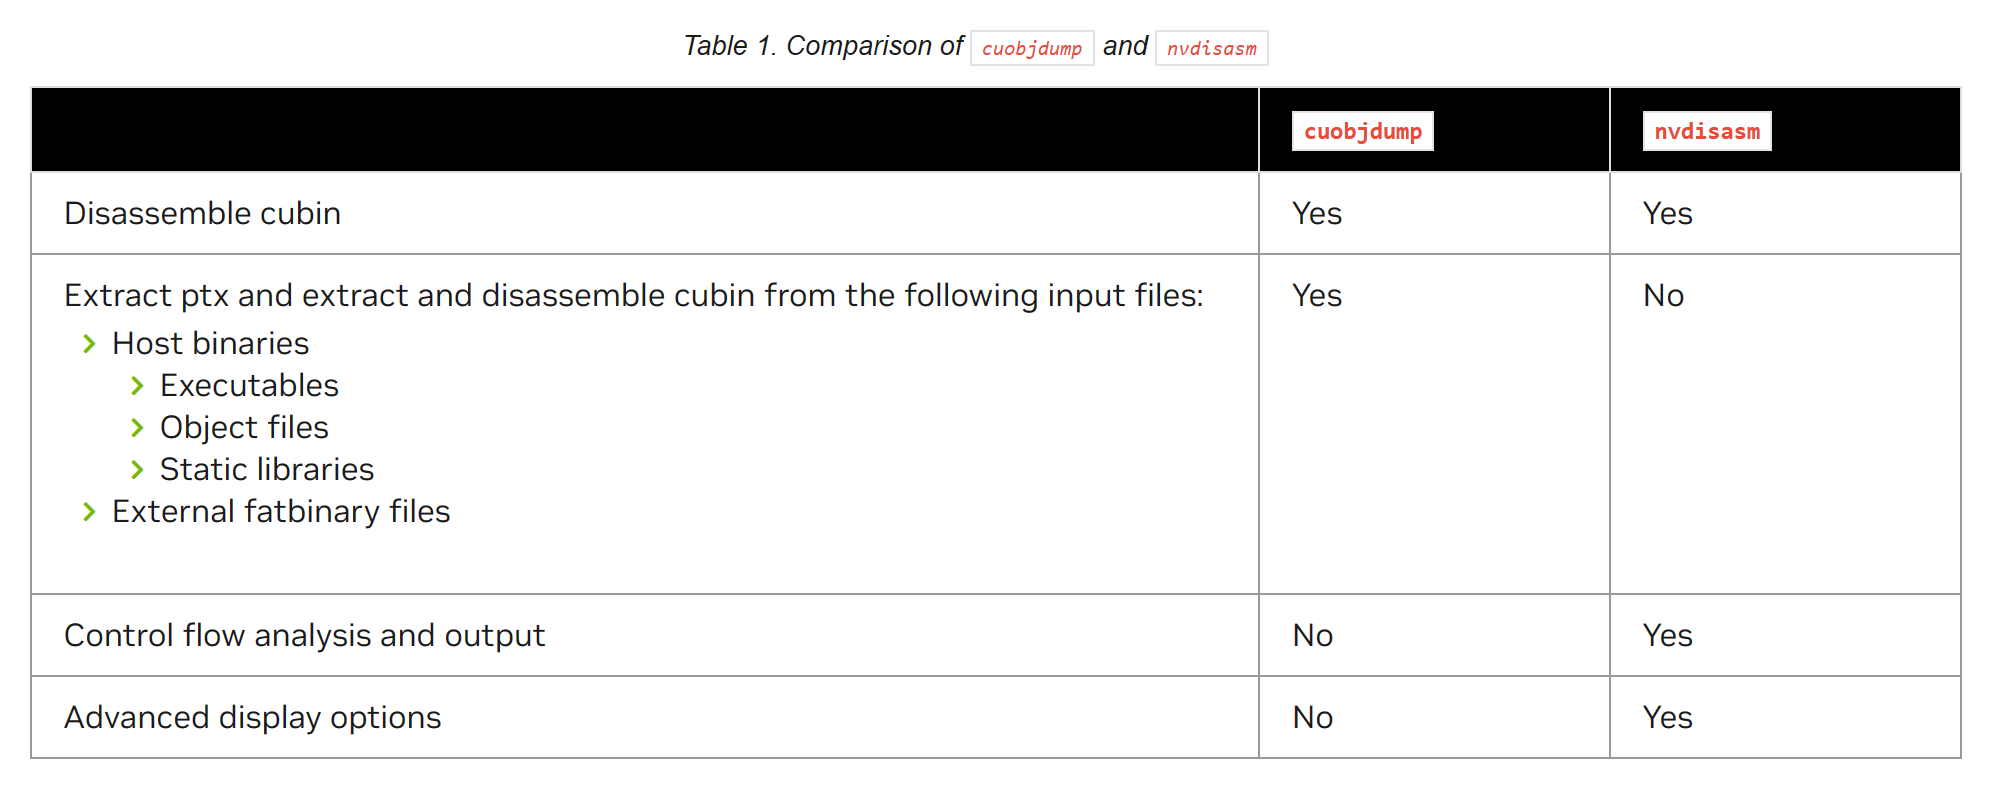Click cuobjdump's Yes in Disassemble cubin row
Image resolution: width=1998 pixels, height=795 pixels.
1316,213
